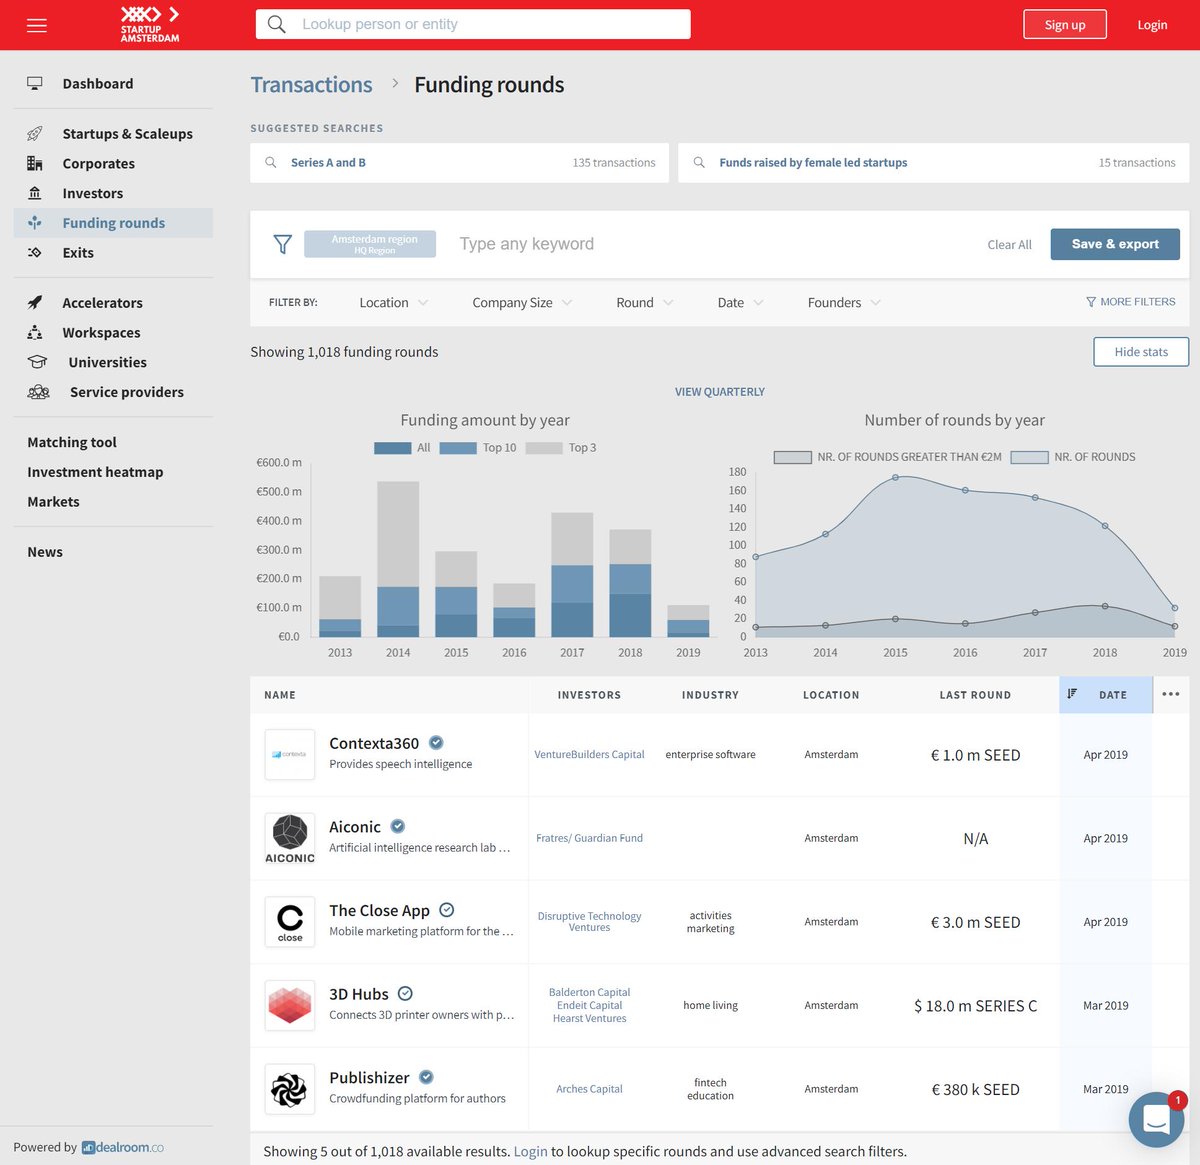The image size is (1200, 1165).
Task: Click the Universities graduation cap icon
Action: (x=38, y=362)
